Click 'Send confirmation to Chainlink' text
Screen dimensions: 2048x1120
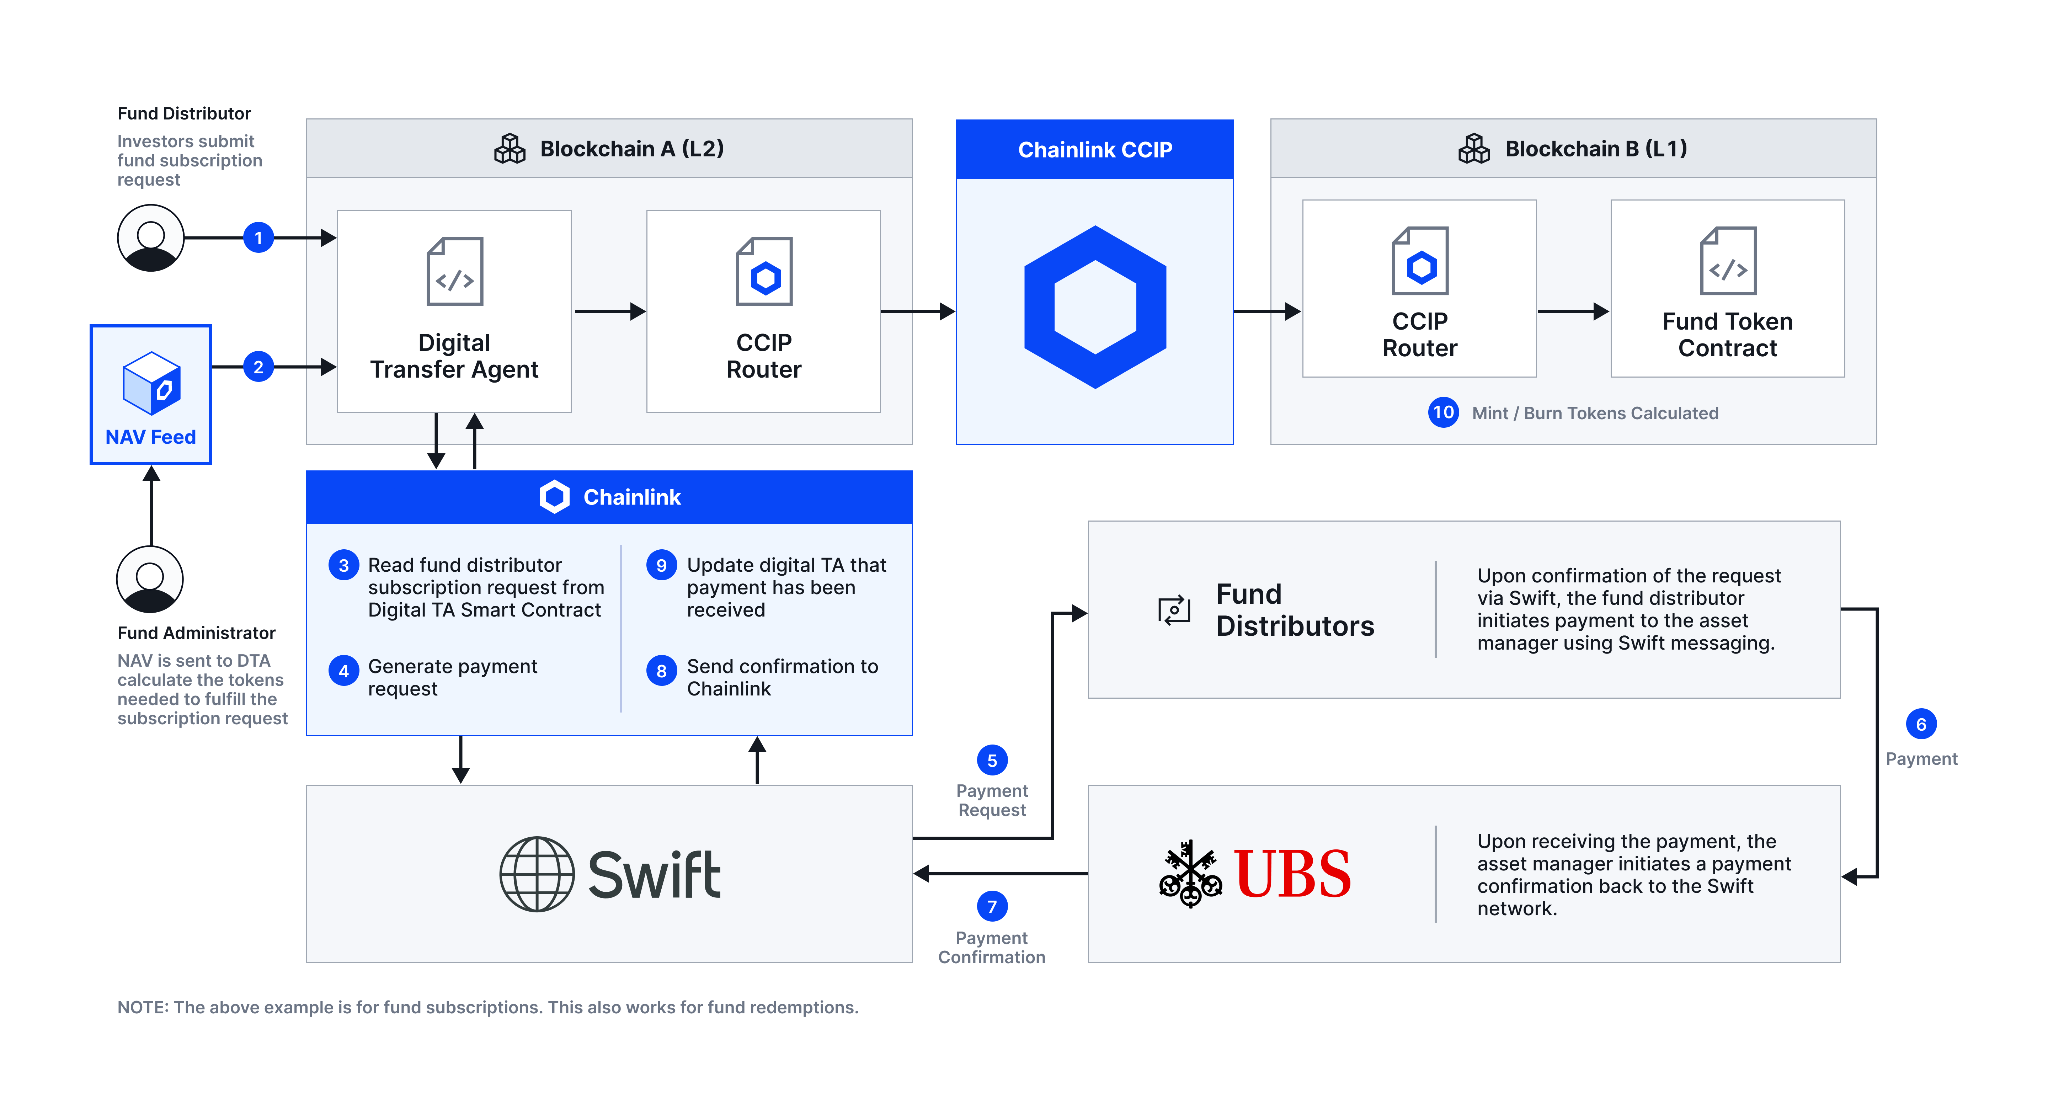(x=782, y=677)
